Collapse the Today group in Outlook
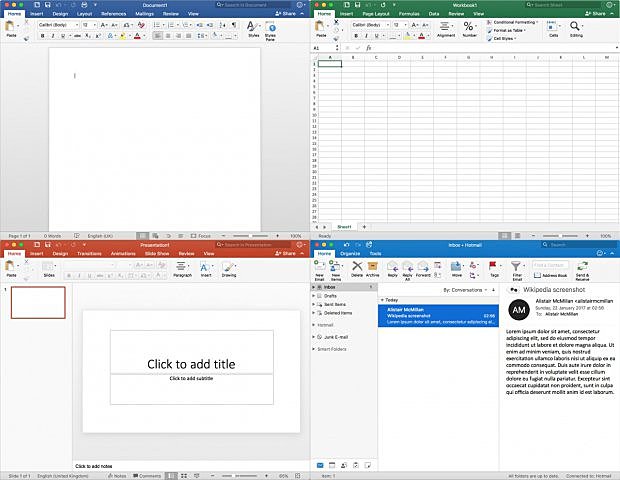This screenshot has height=480, width=620. 382,300
